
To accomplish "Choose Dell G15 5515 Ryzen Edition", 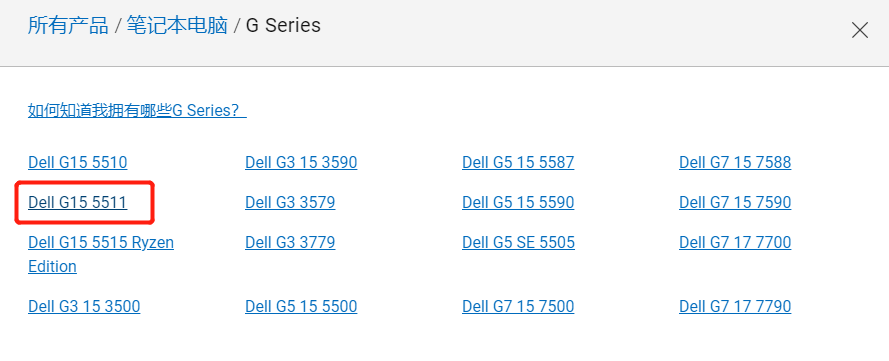I will point(101,254).
